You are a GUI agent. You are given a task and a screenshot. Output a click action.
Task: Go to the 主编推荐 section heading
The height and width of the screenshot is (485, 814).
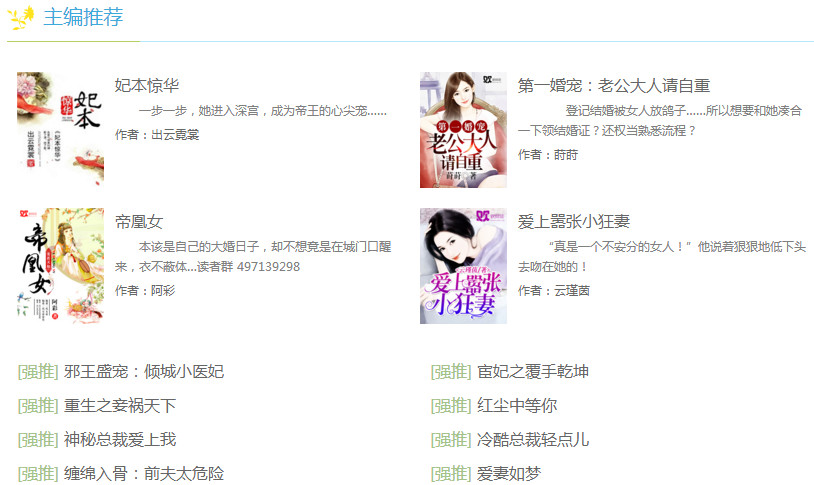(83, 17)
